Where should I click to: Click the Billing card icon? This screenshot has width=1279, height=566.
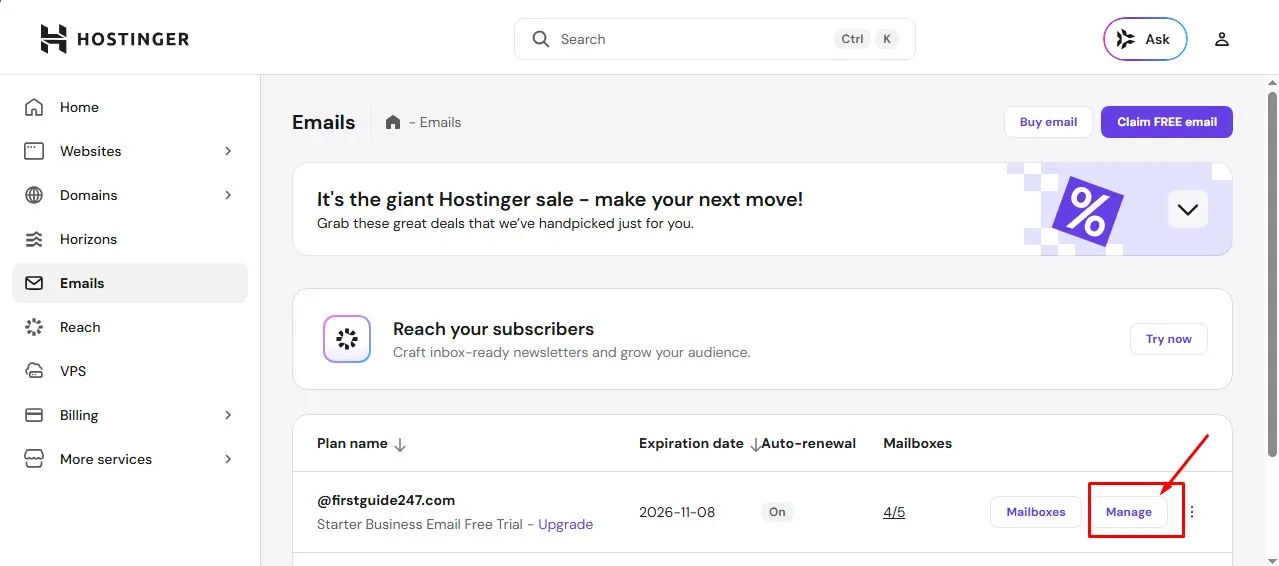[x=34, y=415]
